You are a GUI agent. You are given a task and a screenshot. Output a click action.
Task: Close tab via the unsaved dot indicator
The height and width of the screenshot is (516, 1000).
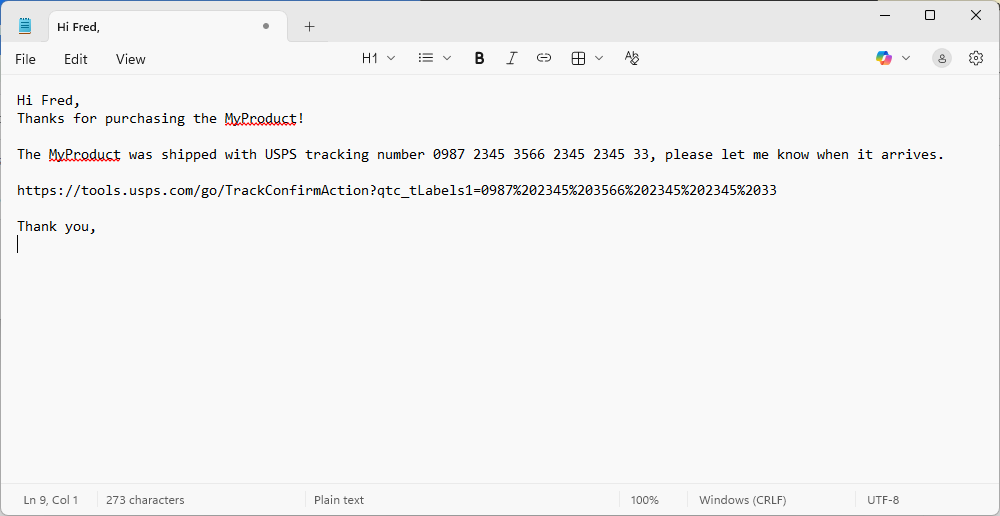(266, 26)
